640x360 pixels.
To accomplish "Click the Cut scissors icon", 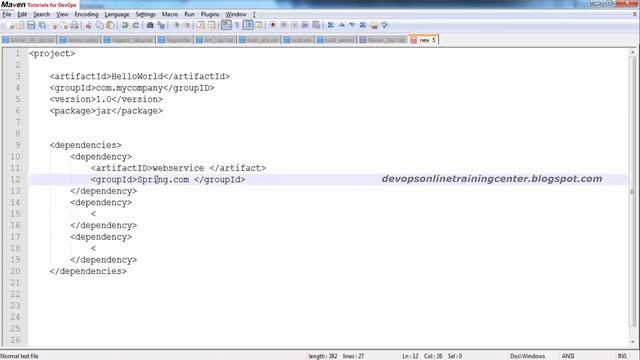I will click(x=89, y=25).
